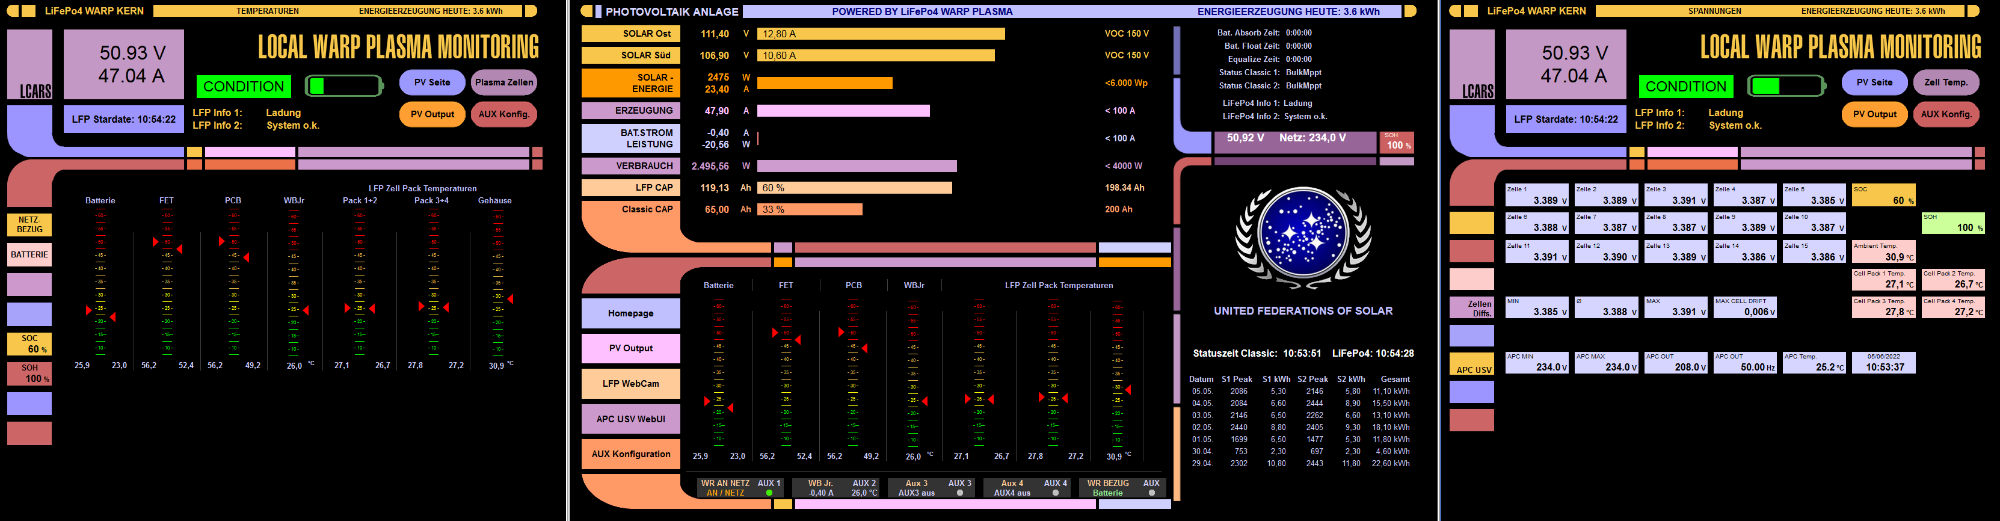
Task: Click the Classic CAP 33 % bar
Action: point(809,209)
